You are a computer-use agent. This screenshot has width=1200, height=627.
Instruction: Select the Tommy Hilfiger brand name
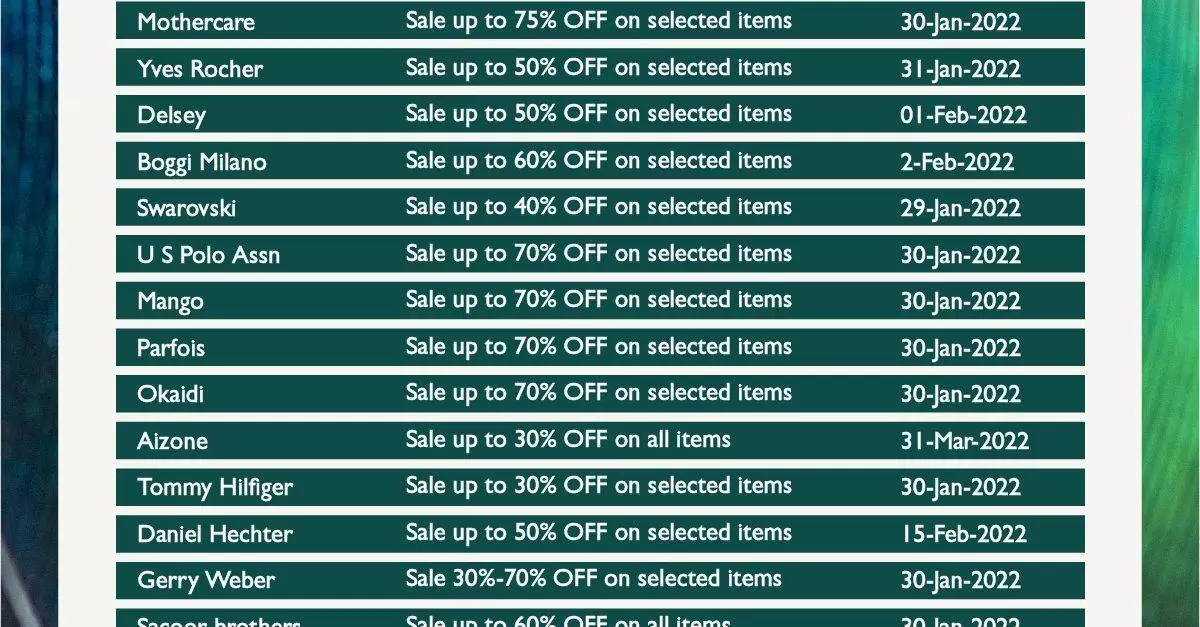[215, 488]
